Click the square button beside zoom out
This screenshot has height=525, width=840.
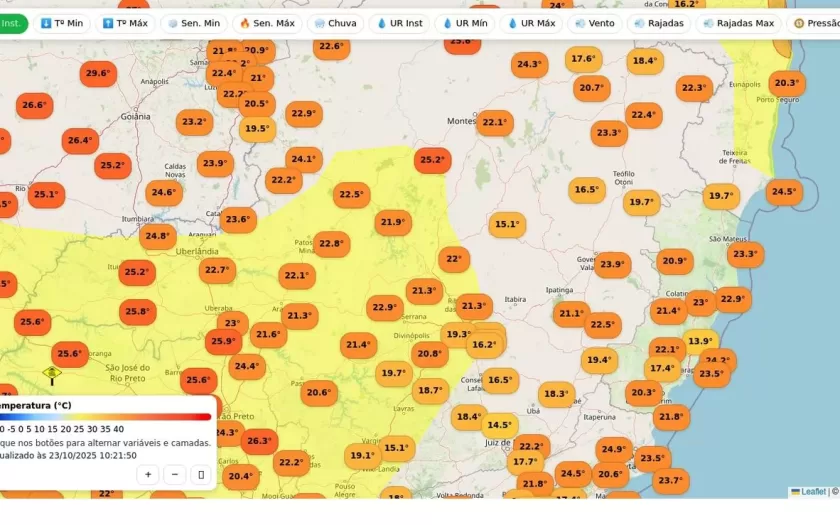click(x=201, y=474)
